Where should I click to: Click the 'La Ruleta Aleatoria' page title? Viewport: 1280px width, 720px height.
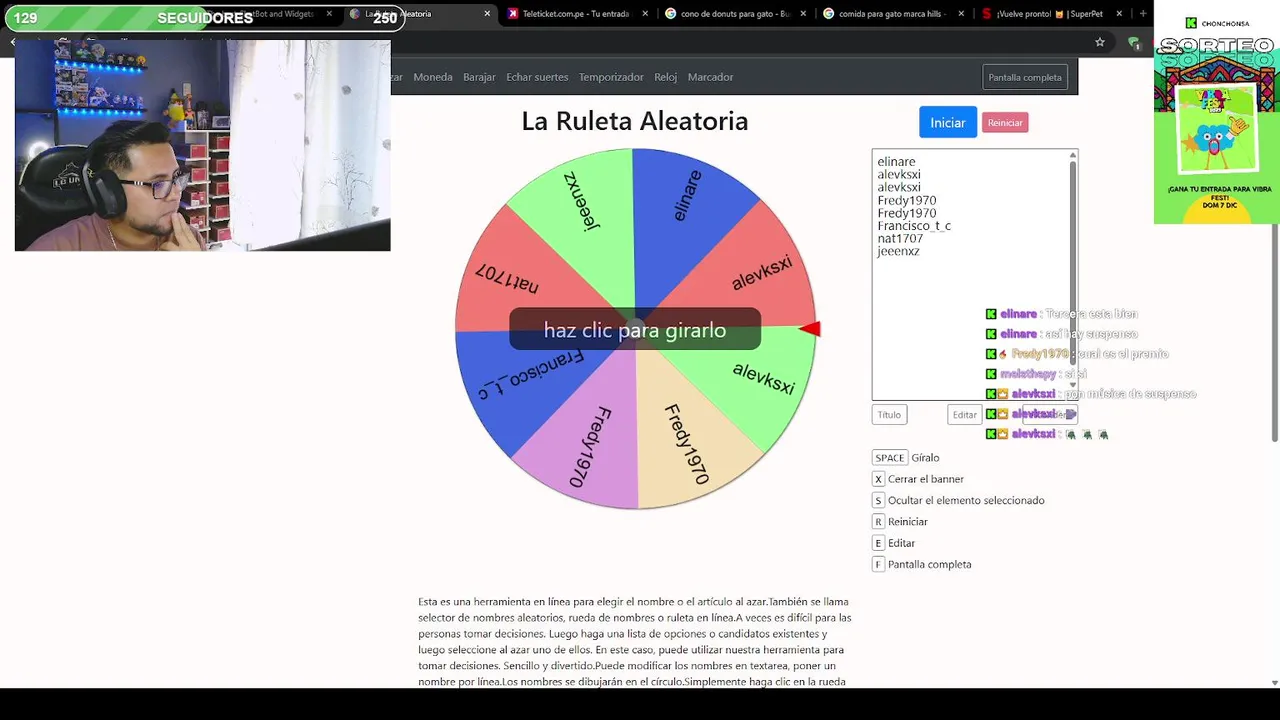635,121
